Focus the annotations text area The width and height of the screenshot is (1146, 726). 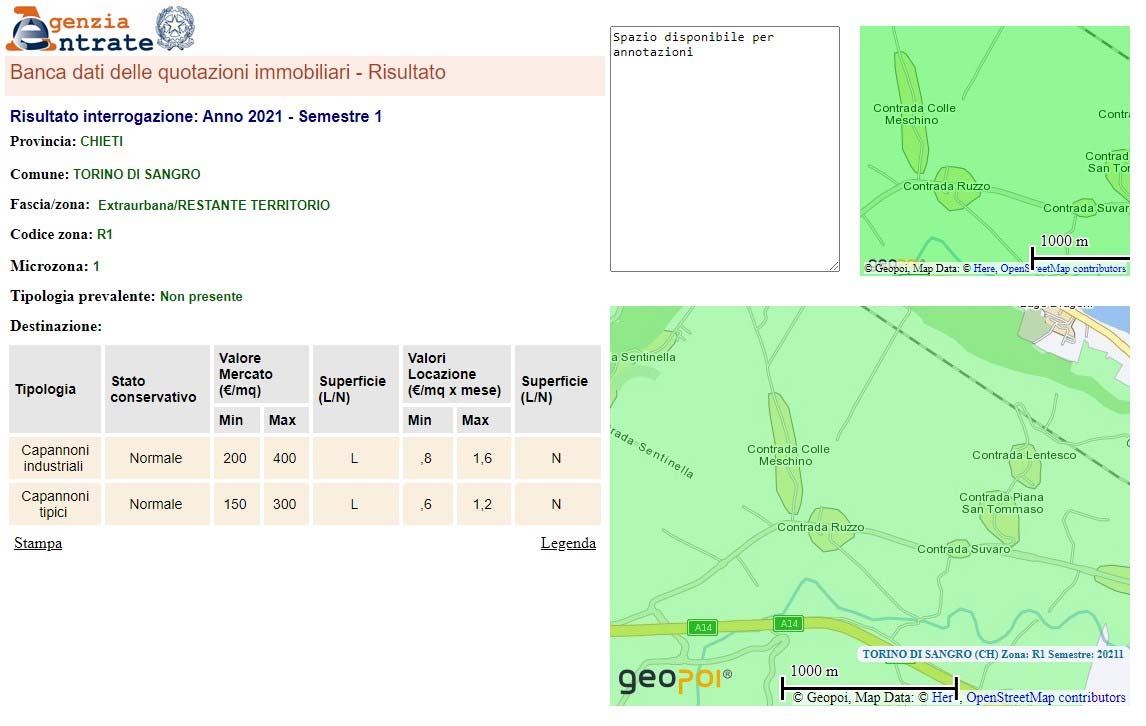(724, 148)
